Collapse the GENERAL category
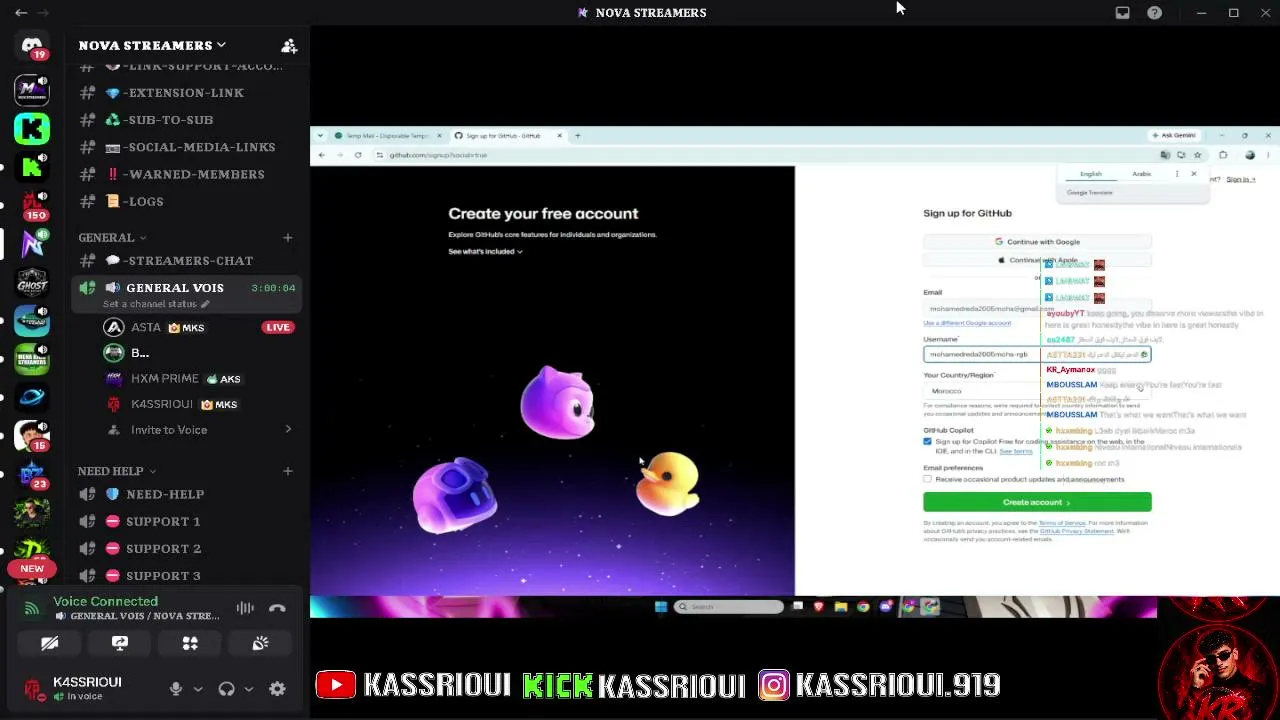This screenshot has width=1280, height=720. [112, 238]
